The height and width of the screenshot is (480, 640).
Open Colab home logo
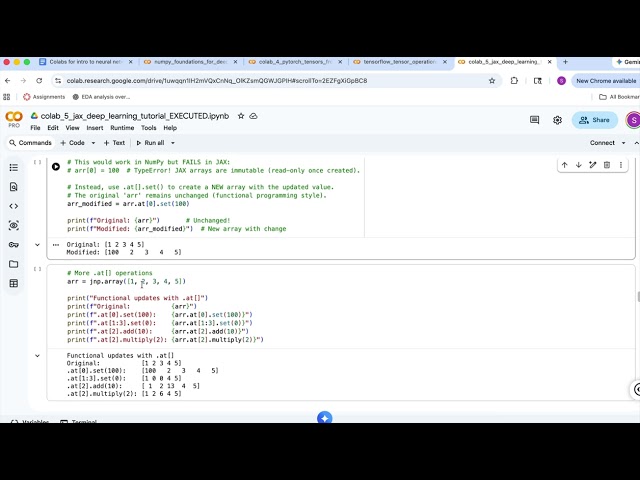(14, 116)
